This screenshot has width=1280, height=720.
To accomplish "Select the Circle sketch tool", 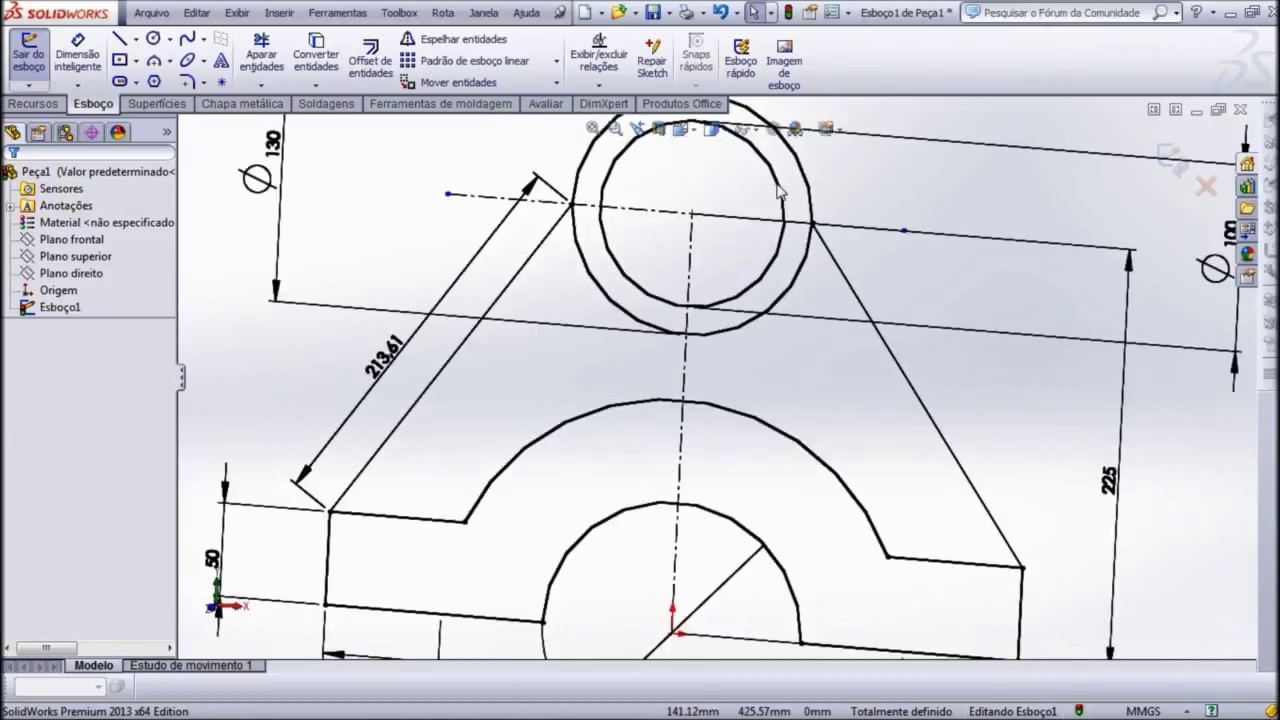I will [x=153, y=39].
